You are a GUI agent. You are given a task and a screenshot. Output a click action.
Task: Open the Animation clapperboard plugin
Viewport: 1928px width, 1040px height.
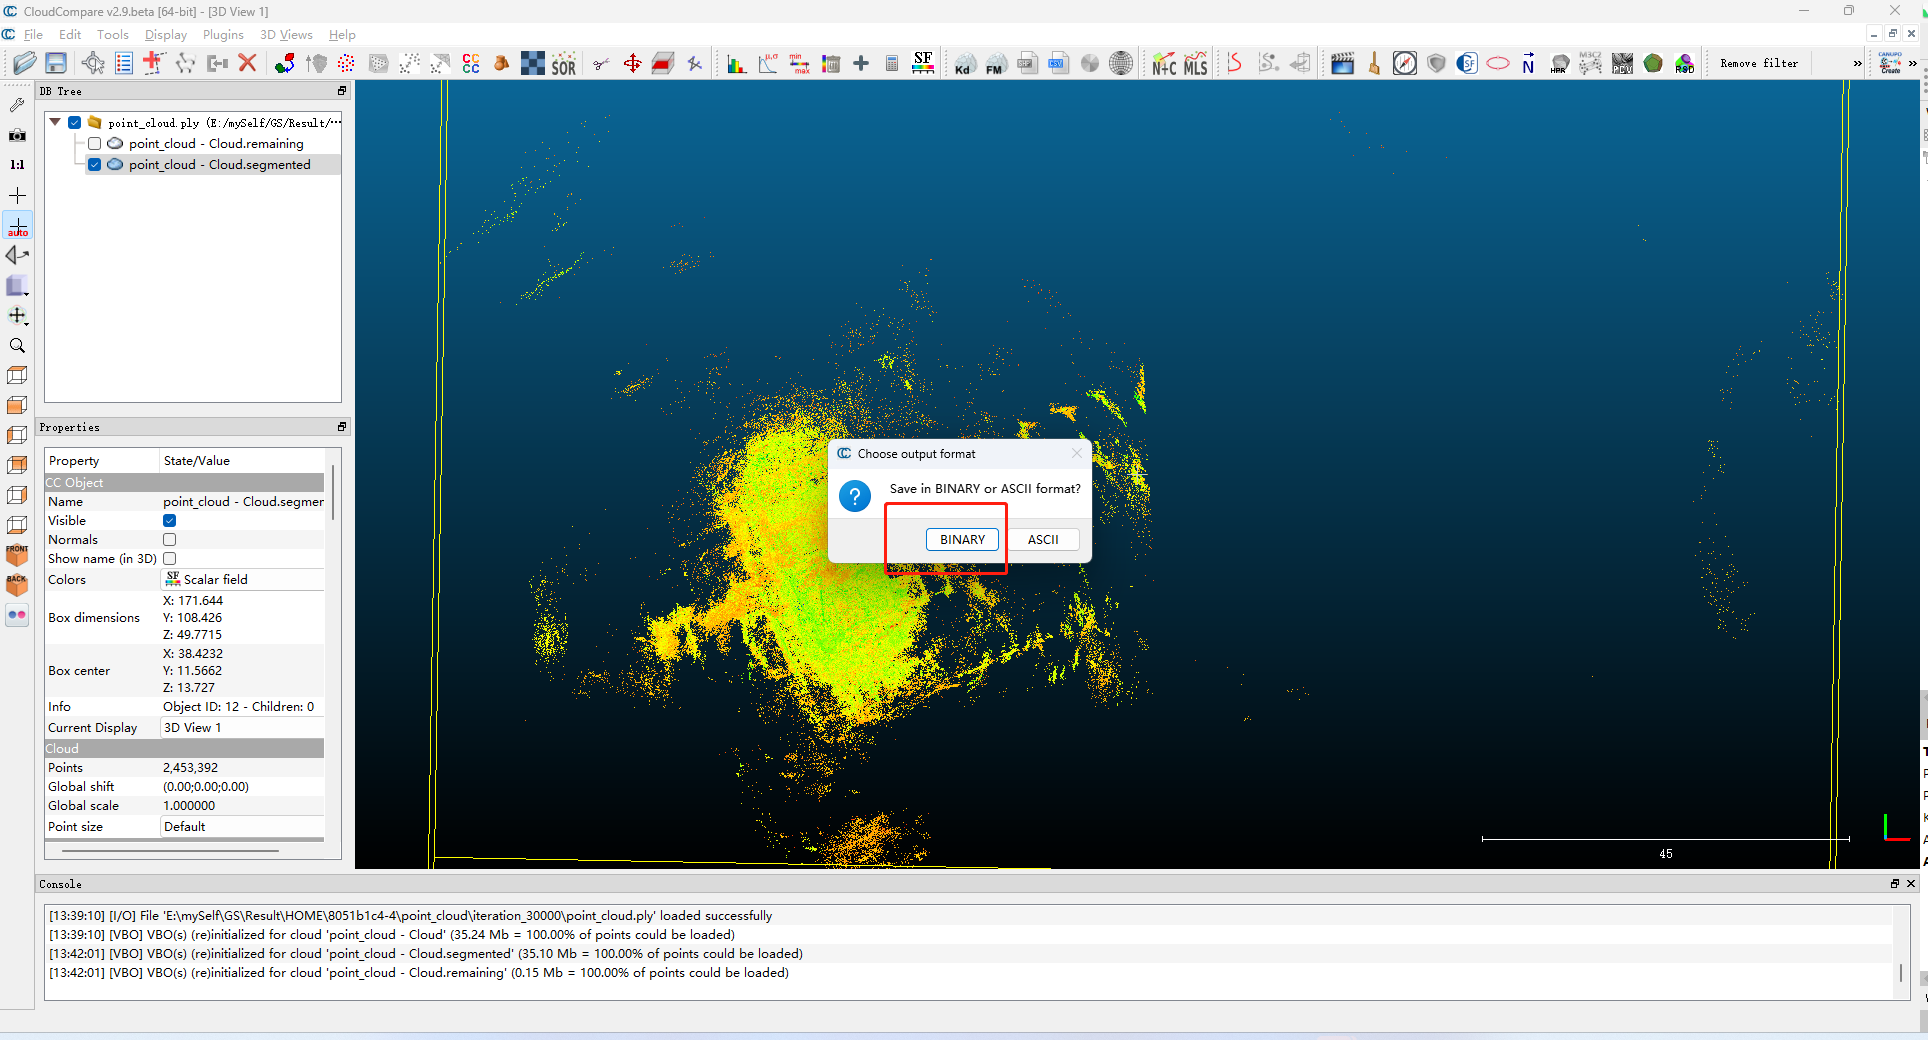point(1342,64)
